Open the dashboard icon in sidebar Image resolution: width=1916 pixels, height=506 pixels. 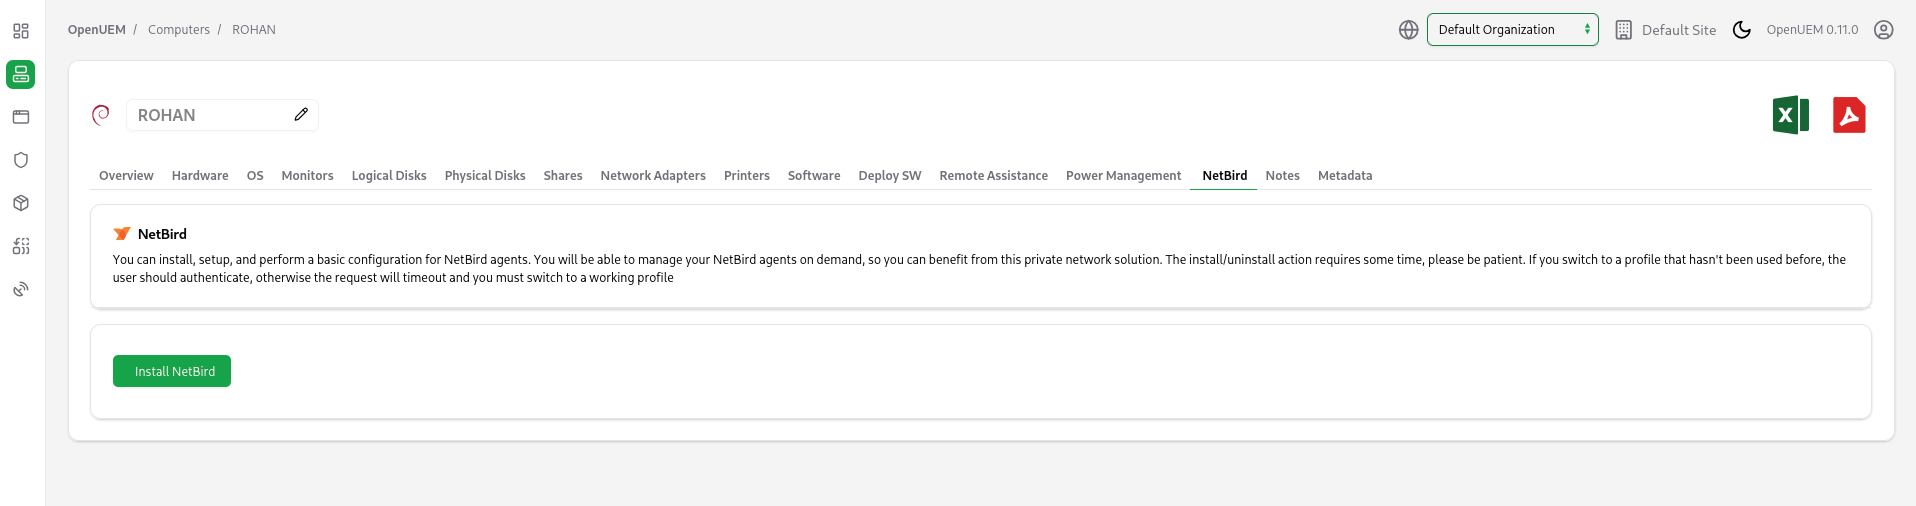click(21, 31)
